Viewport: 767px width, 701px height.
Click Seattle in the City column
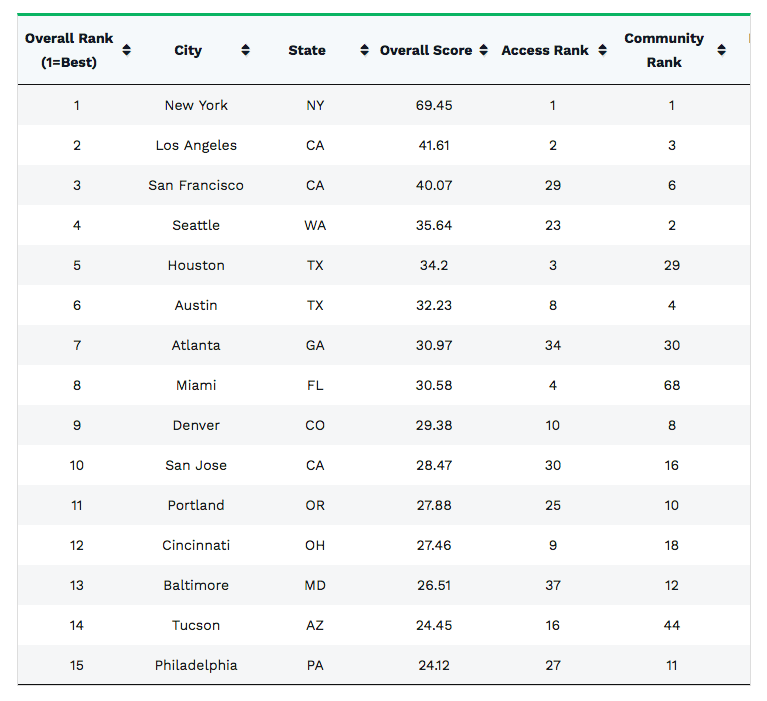[x=196, y=225]
